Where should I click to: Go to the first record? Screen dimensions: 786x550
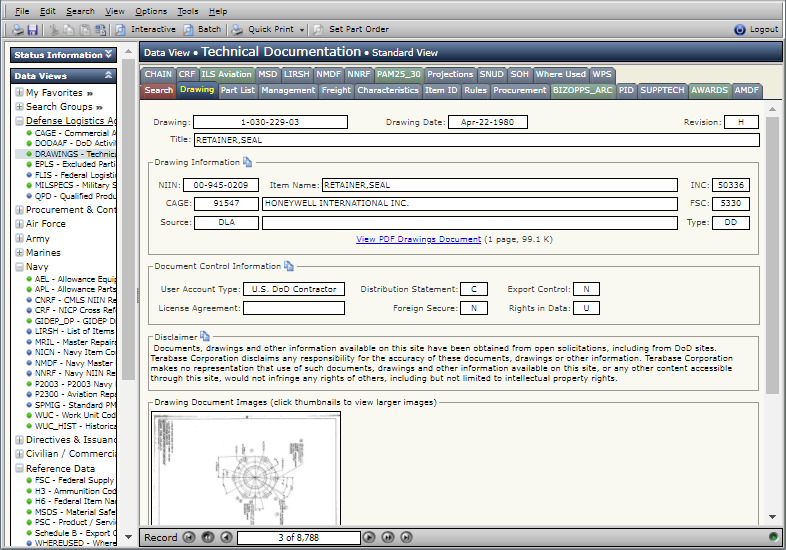[189, 537]
